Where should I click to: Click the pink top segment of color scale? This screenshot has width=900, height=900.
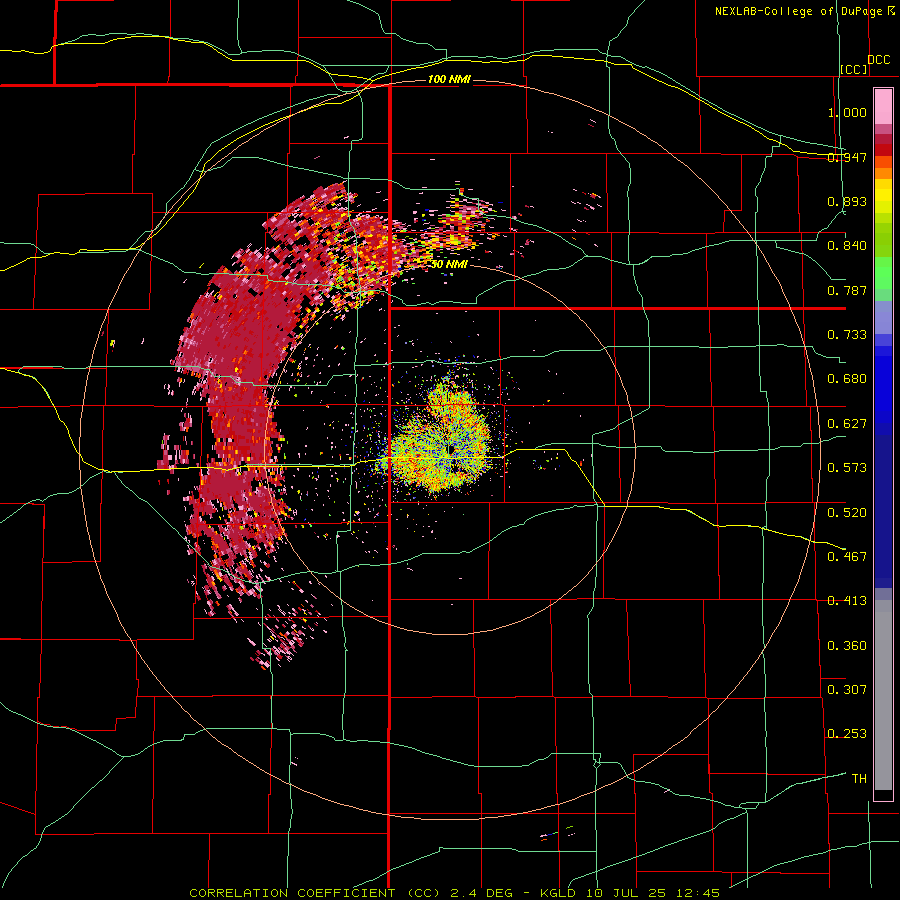(x=883, y=107)
